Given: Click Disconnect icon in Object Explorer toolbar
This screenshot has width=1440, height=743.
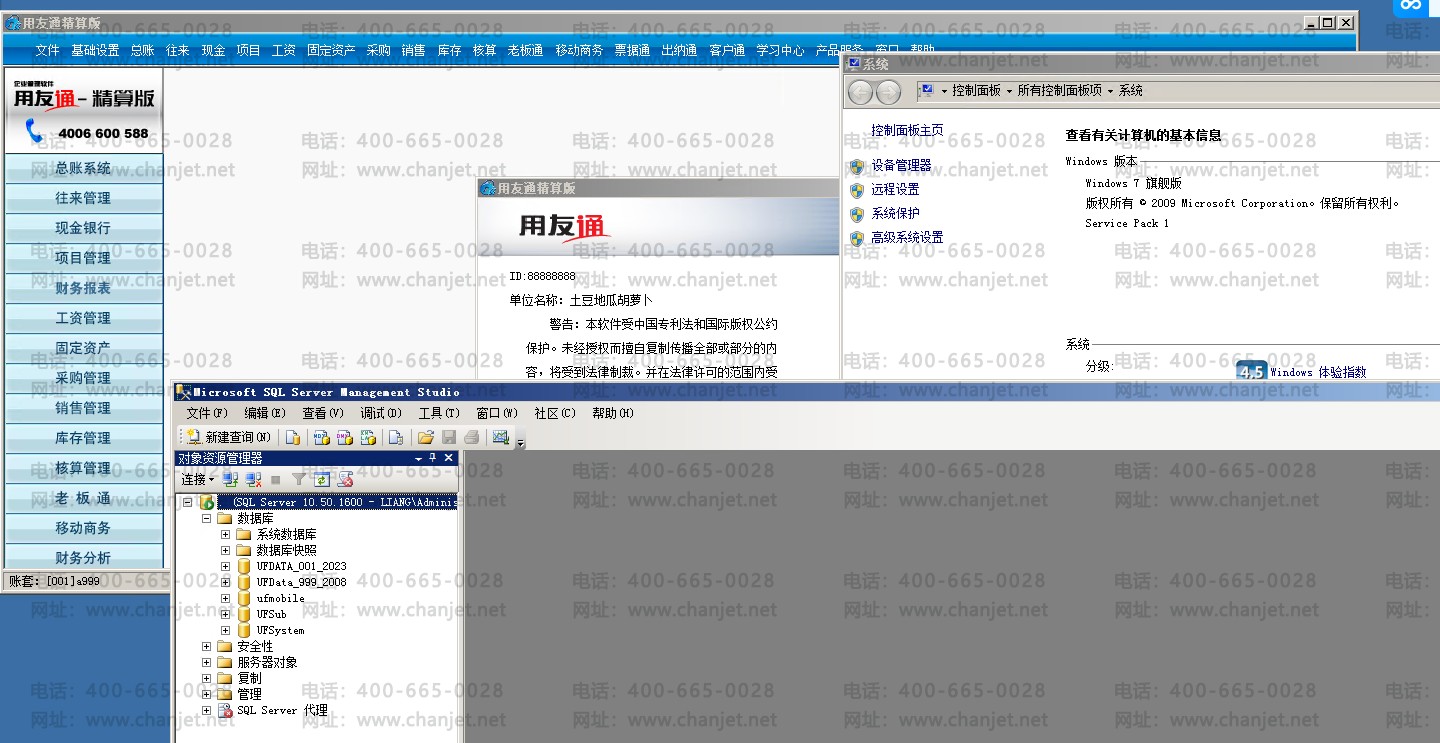Looking at the screenshot, I should click(254, 480).
